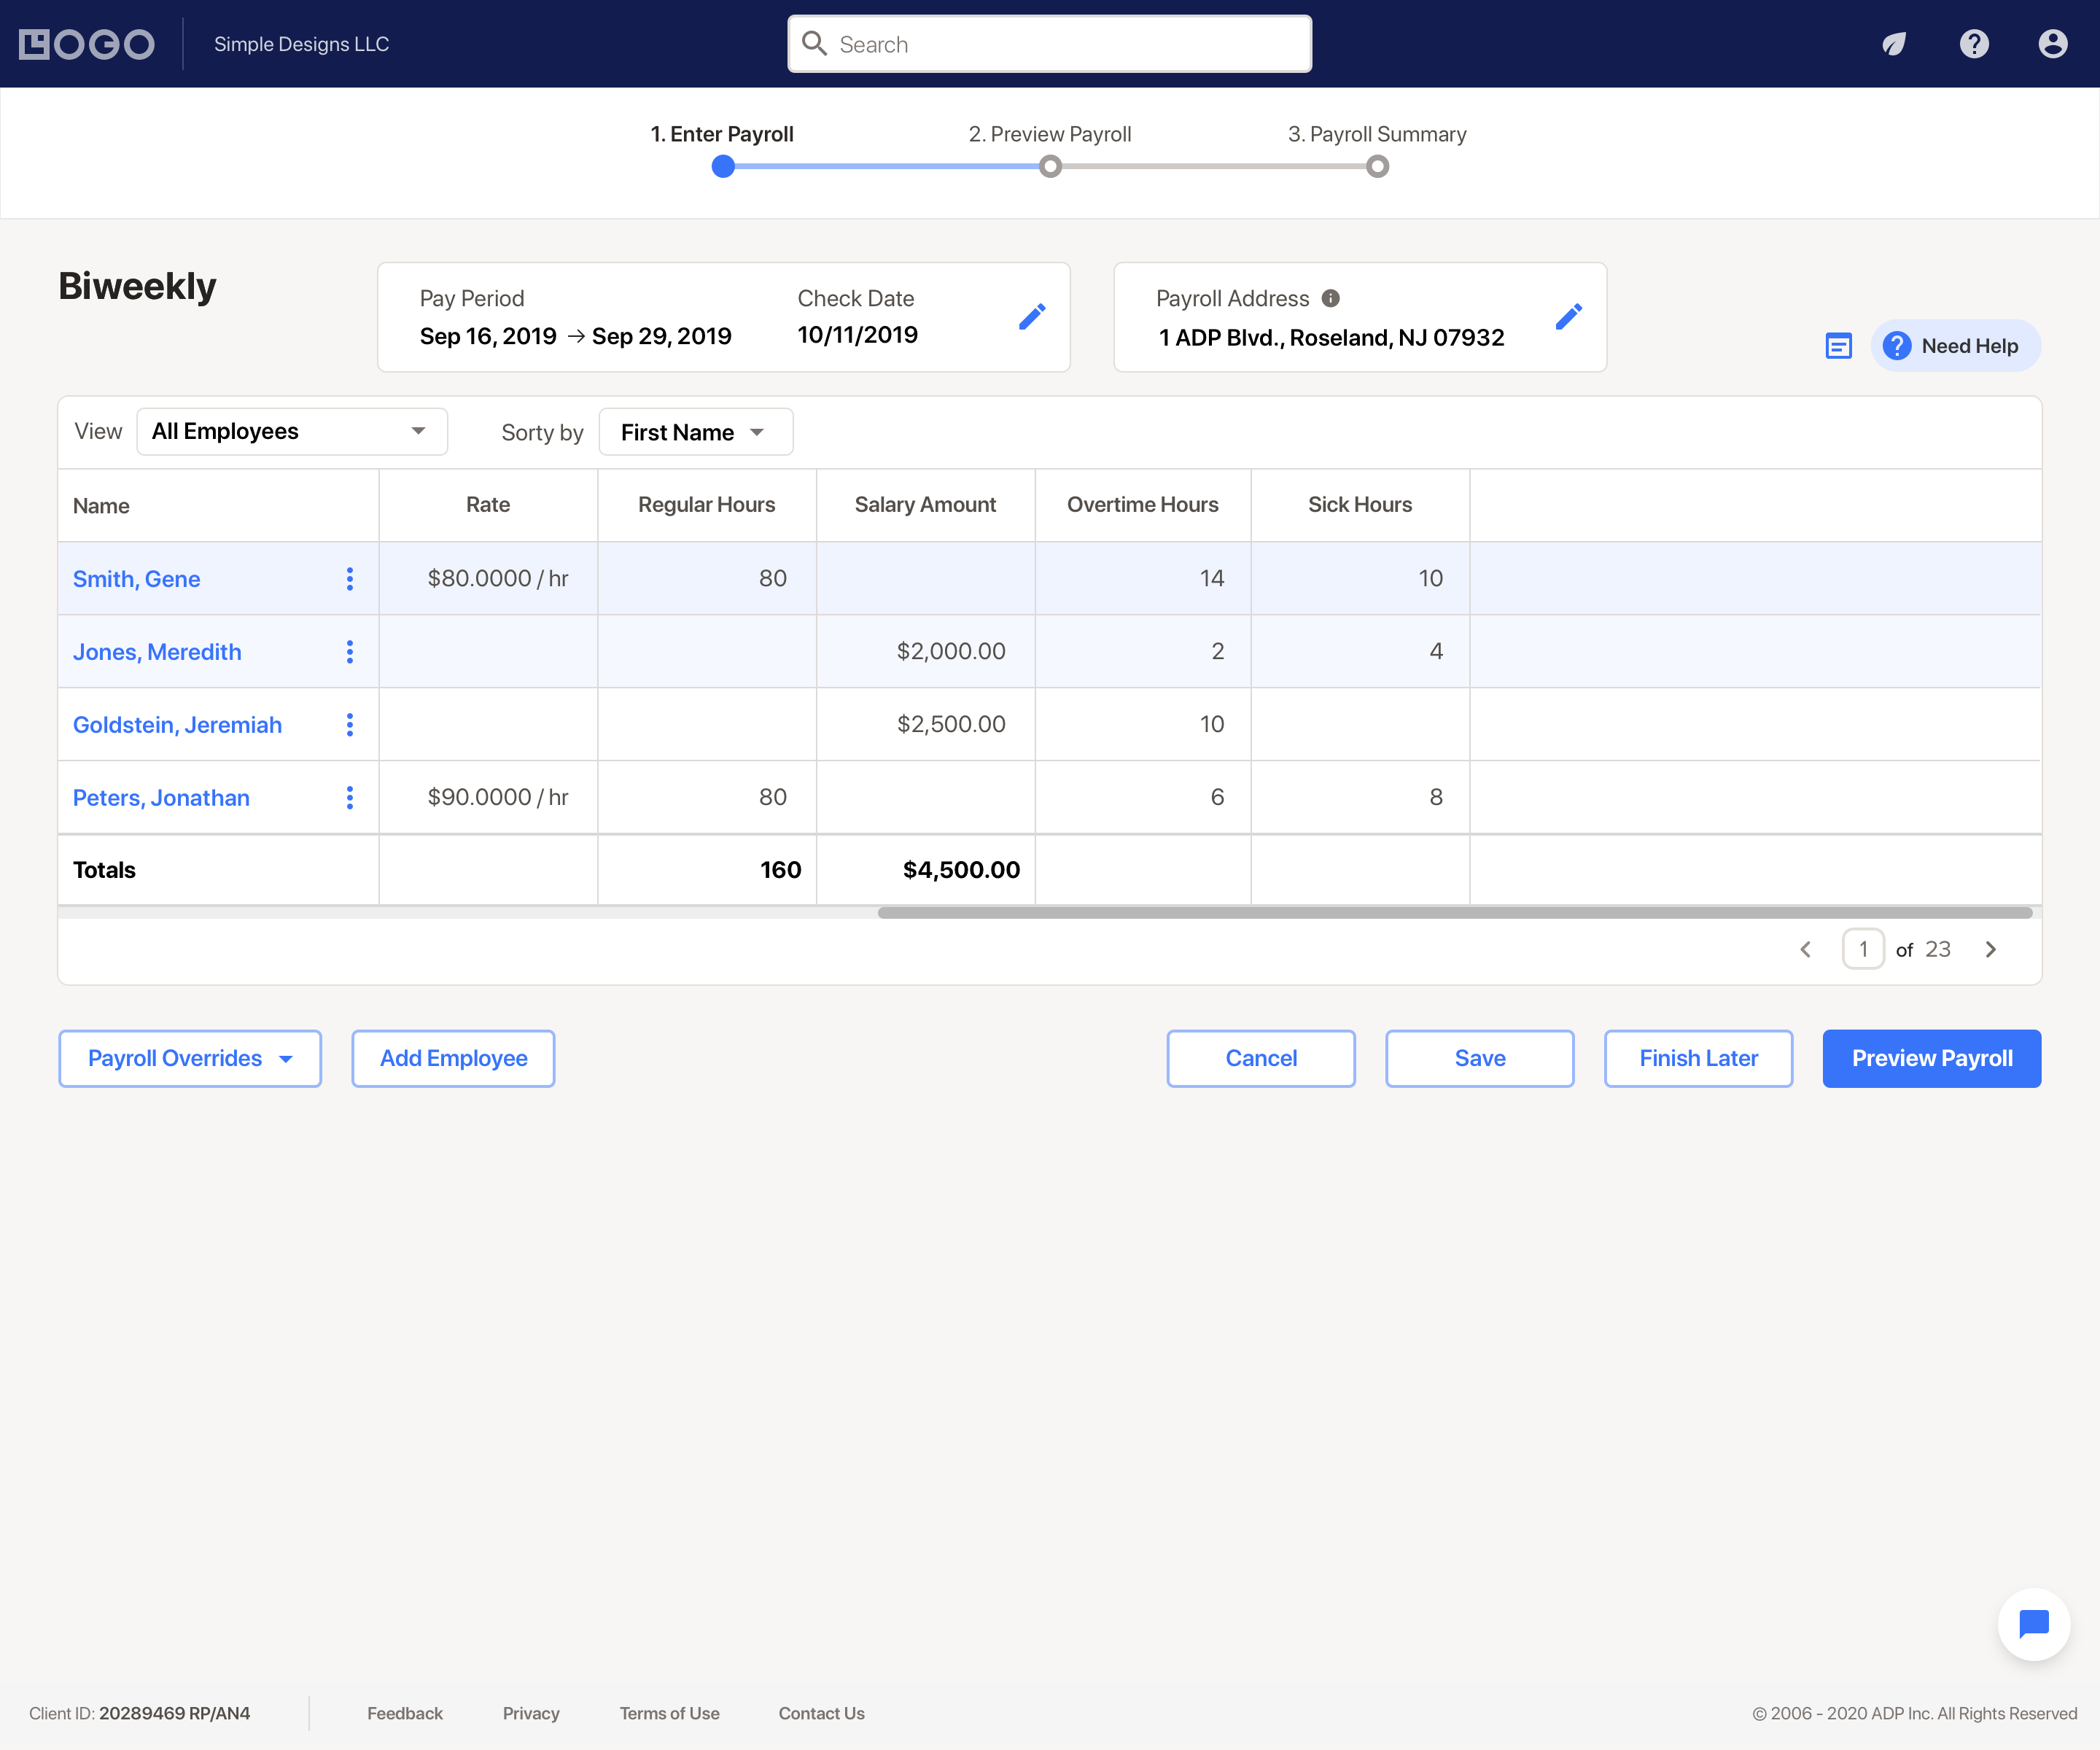Viewport: 2100px width, 1750px height.
Task: Click the table's horizontal scrollbar
Action: point(1454,912)
